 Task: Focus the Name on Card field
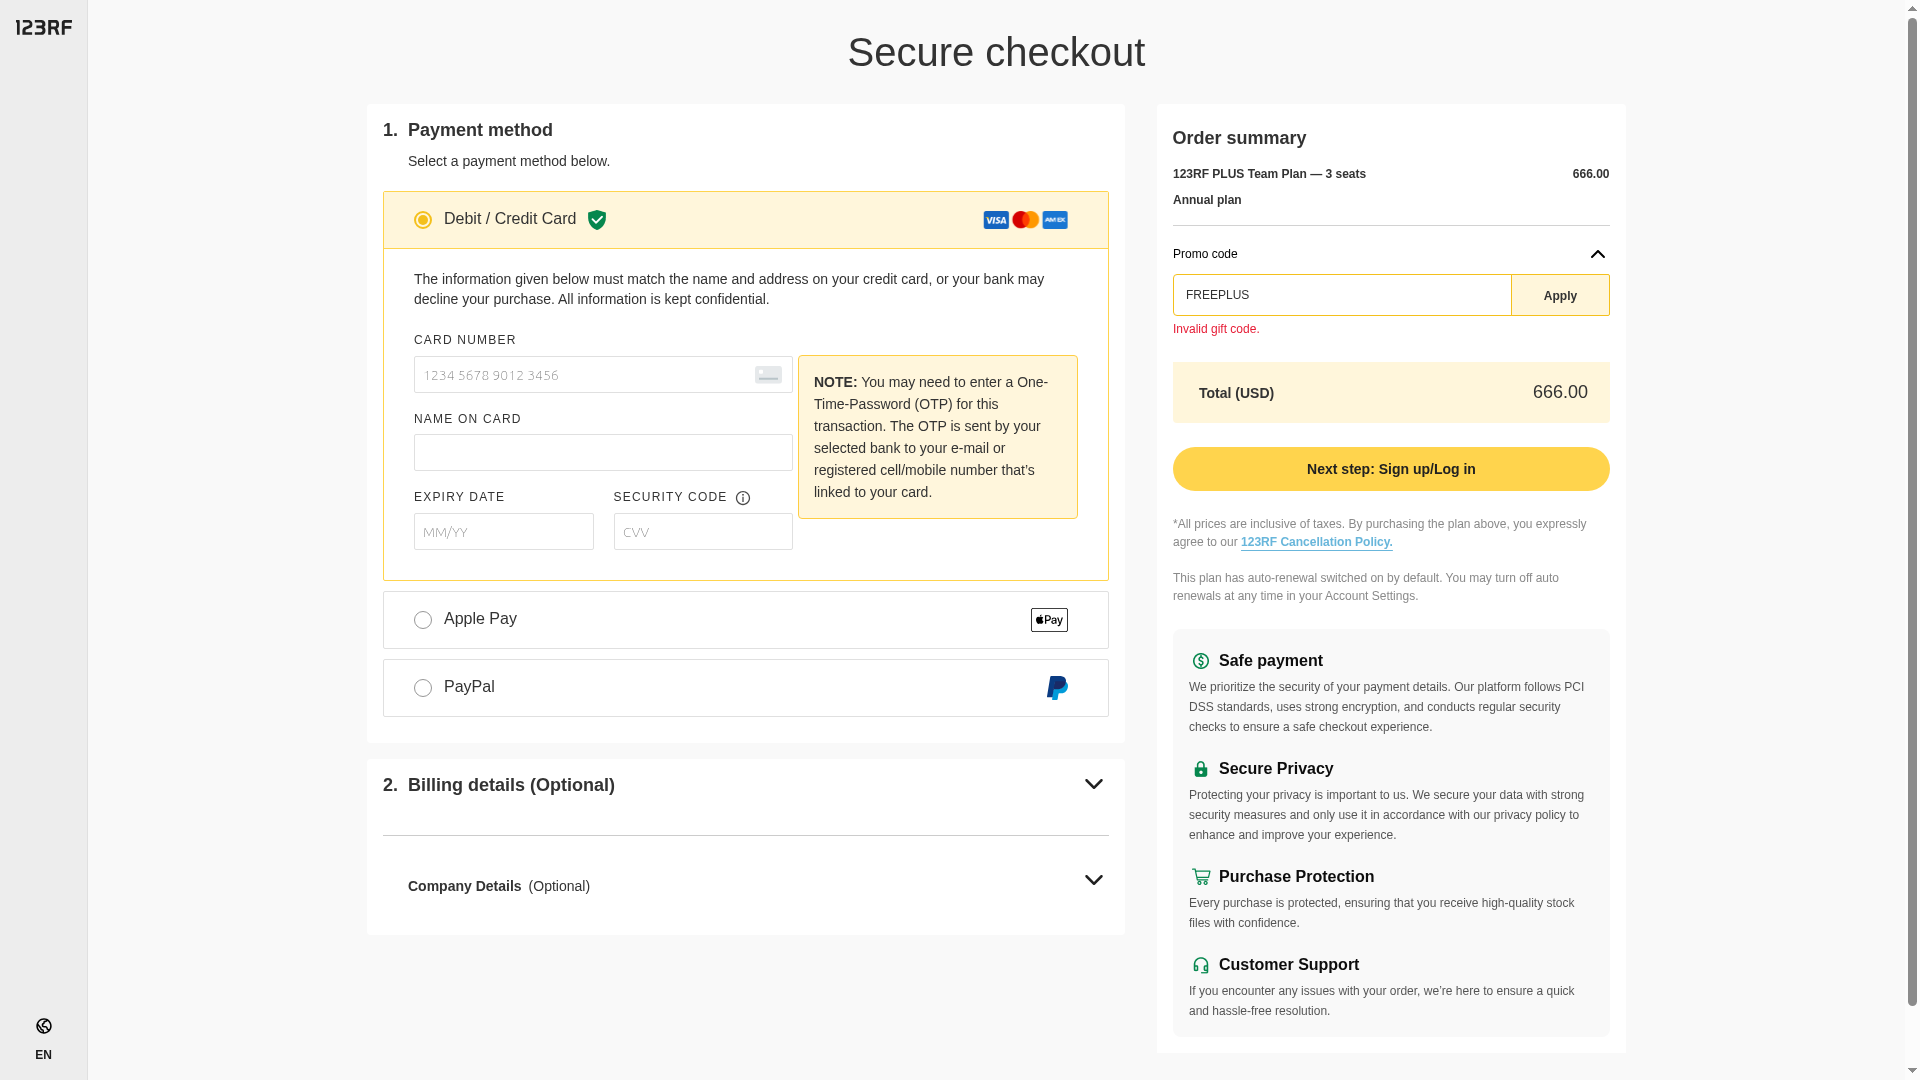(x=603, y=453)
